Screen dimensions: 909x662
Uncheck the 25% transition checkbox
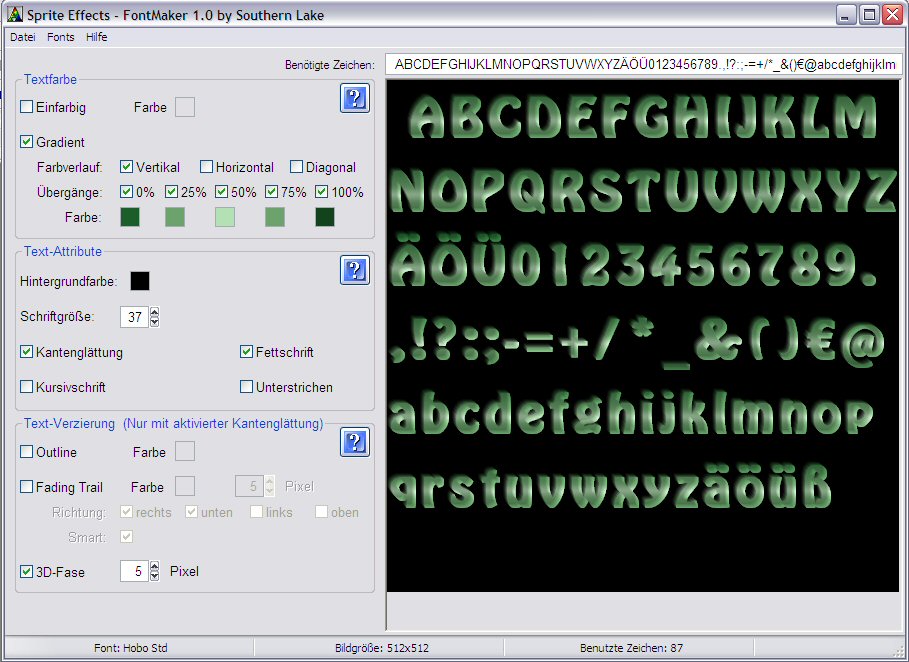[171, 192]
